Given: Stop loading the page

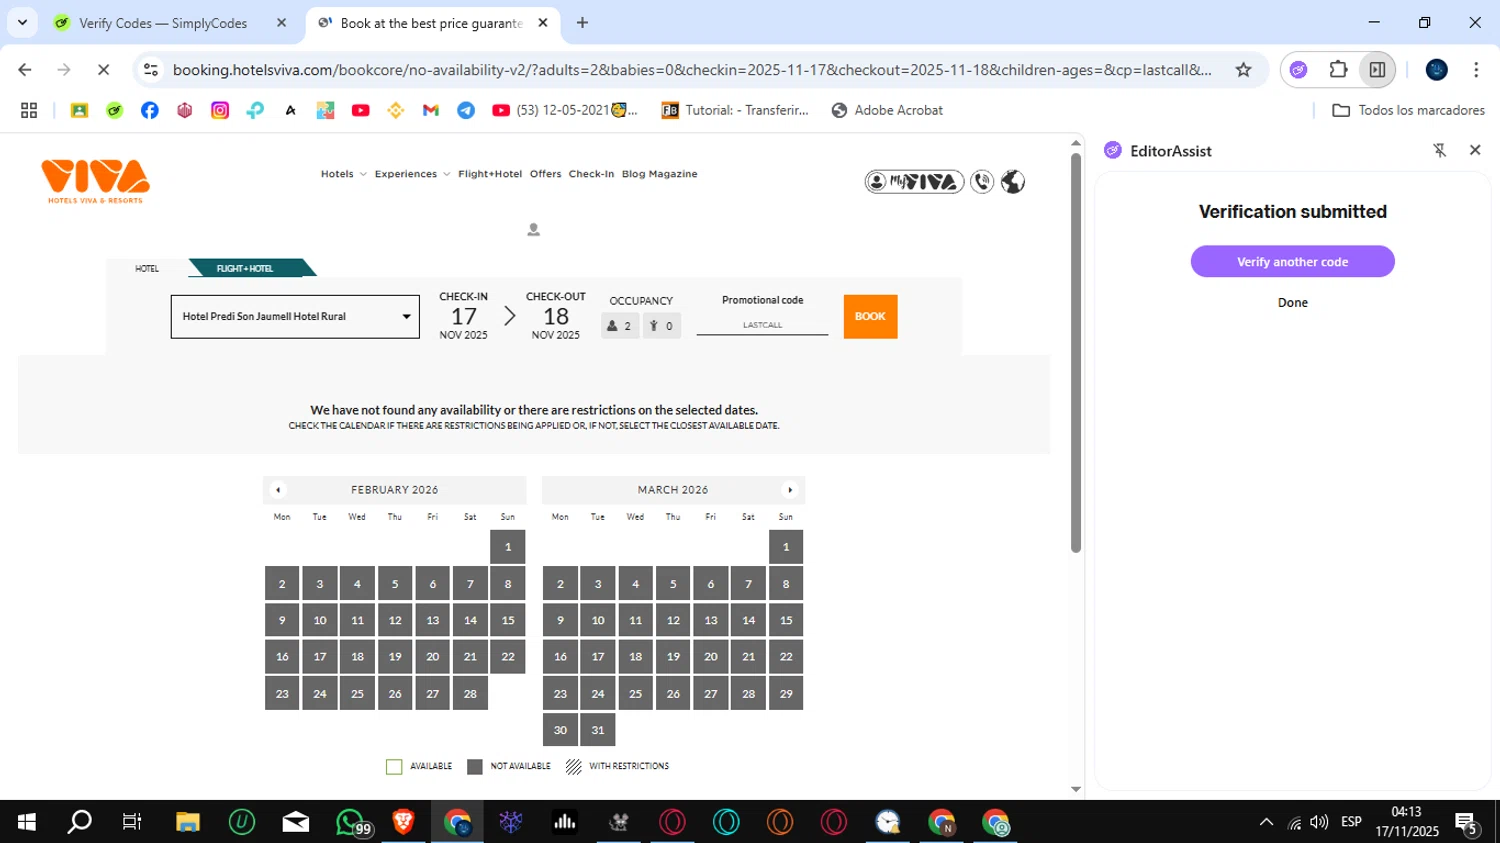Looking at the screenshot, I should [103, 70].
